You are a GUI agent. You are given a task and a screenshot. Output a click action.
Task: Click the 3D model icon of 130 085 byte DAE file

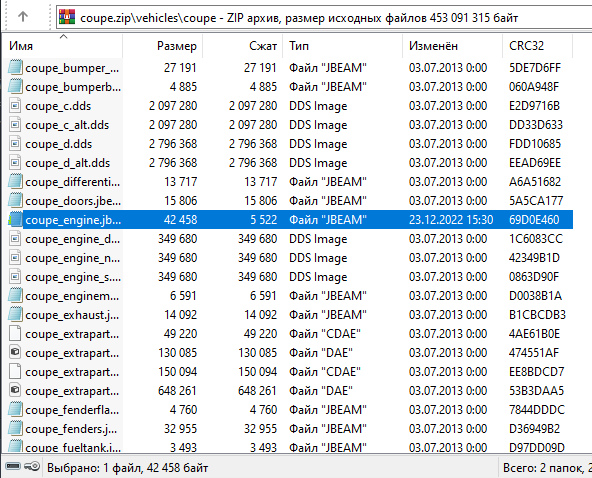pyautogui.click(x=15, y=353)
